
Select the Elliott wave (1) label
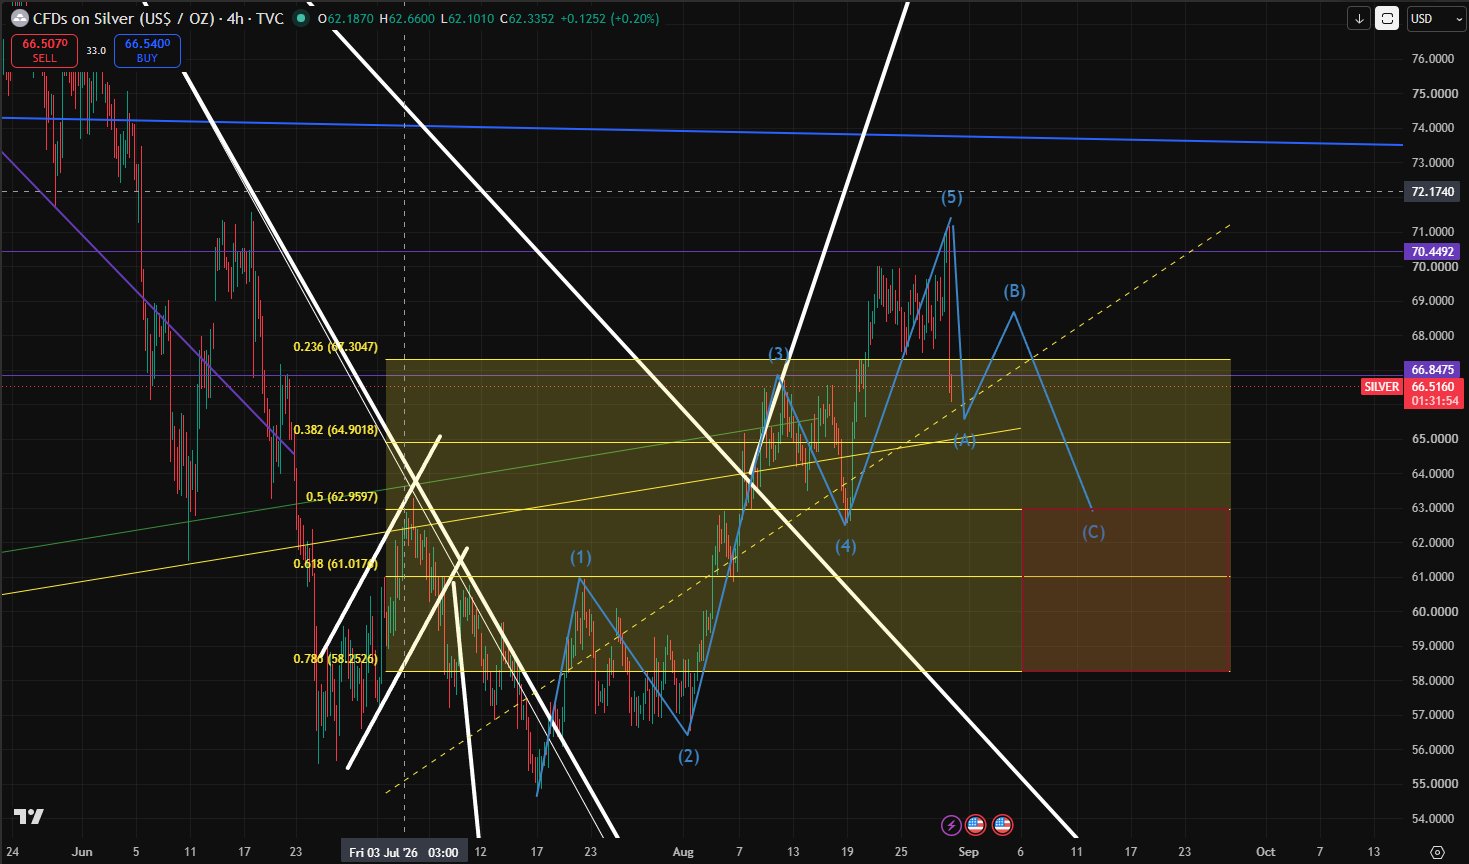(581, 557)
